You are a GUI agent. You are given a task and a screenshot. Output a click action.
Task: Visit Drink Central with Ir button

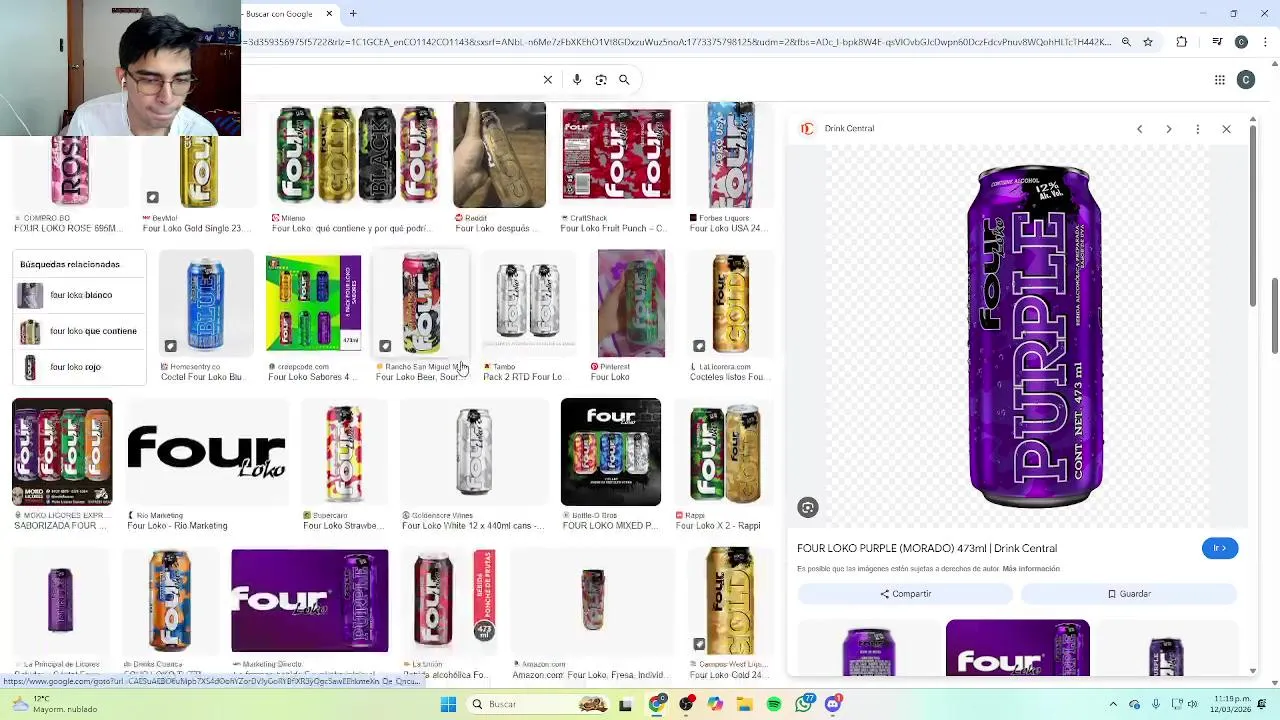1220,548
